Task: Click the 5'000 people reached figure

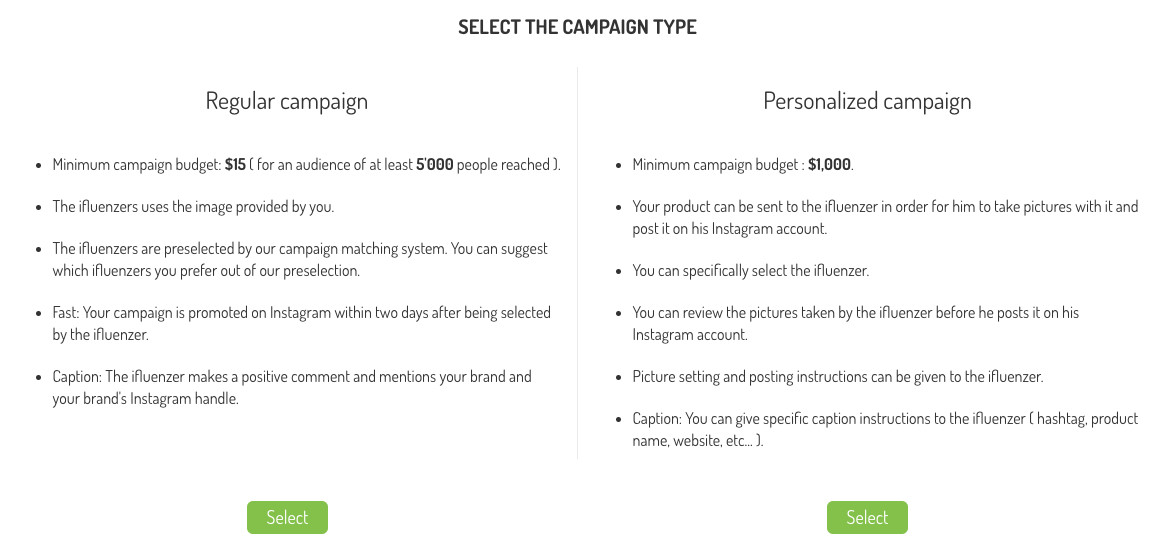Action: (434, 164)
